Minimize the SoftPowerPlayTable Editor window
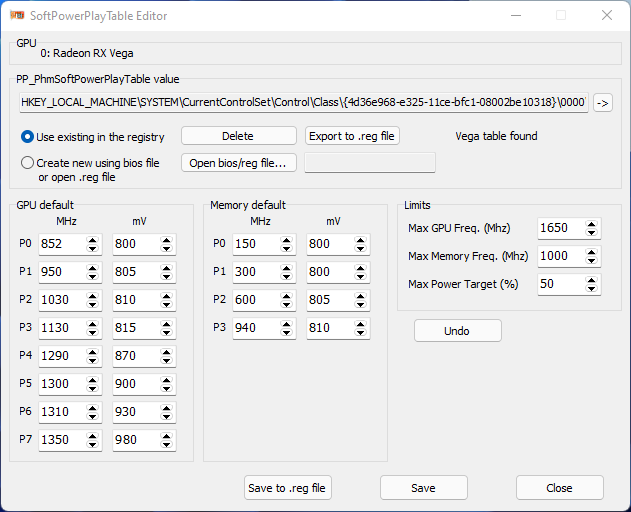 tap(516, 15)
